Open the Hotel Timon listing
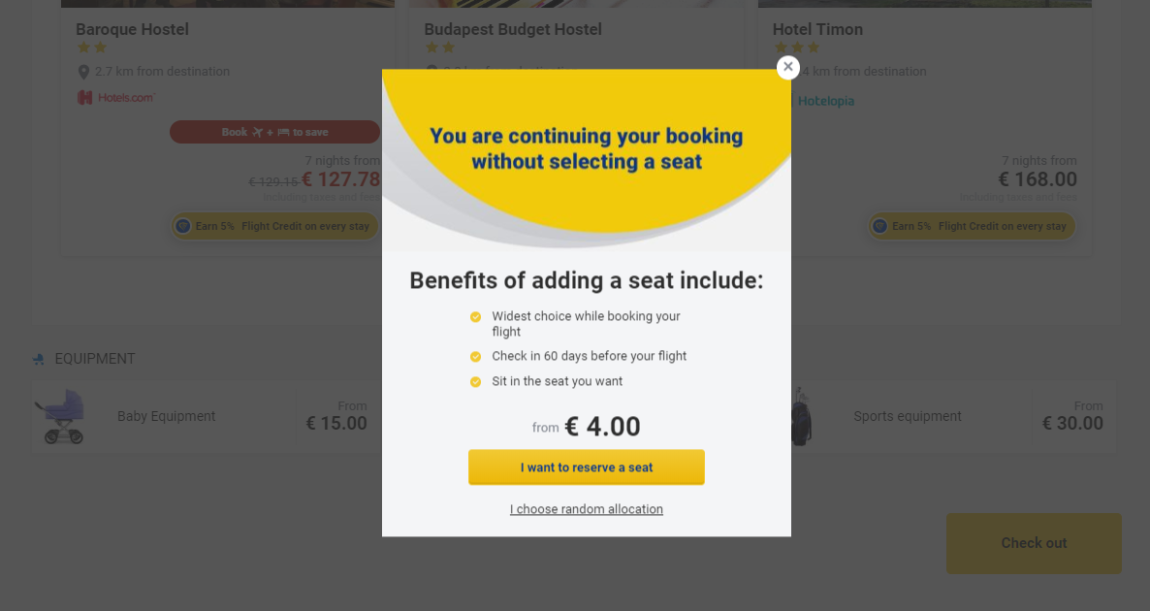This screenshot has height=611, width=1150. (x=817, y=29)
